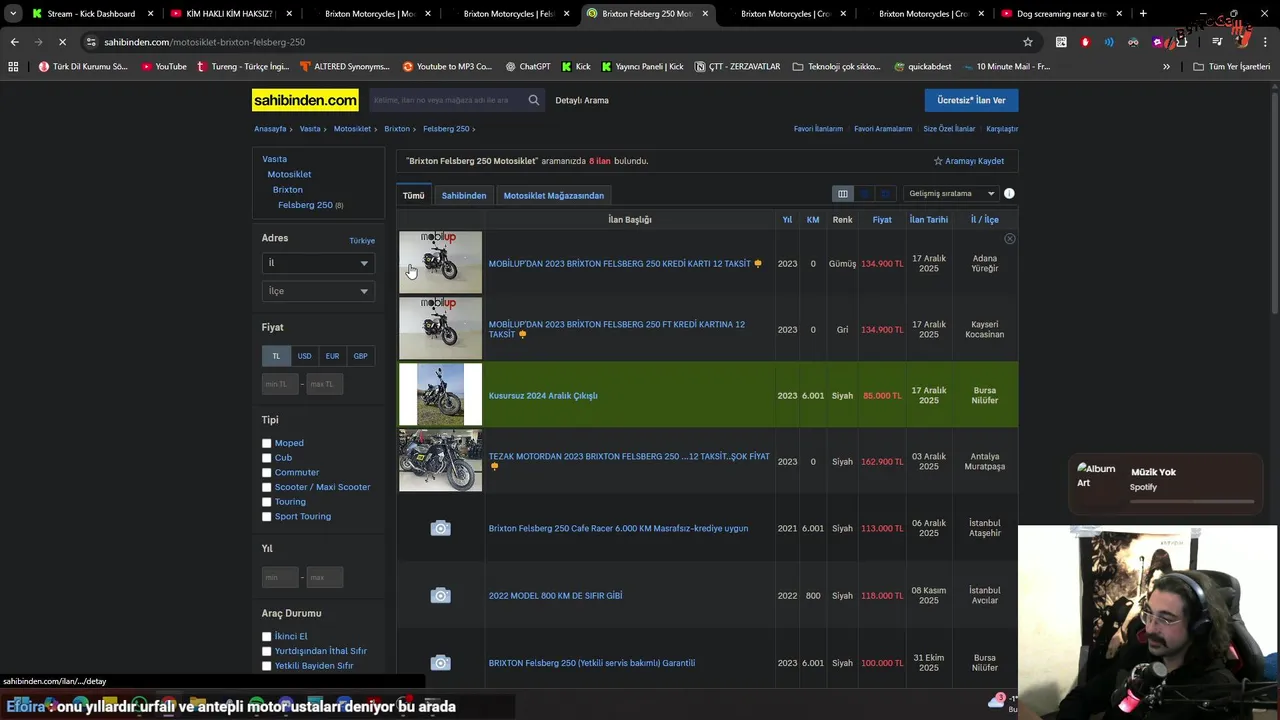Image resolution: width=1280 pixels, height=720 pixels.
Task: Select GBP currency option
Action: click(360, 356)
